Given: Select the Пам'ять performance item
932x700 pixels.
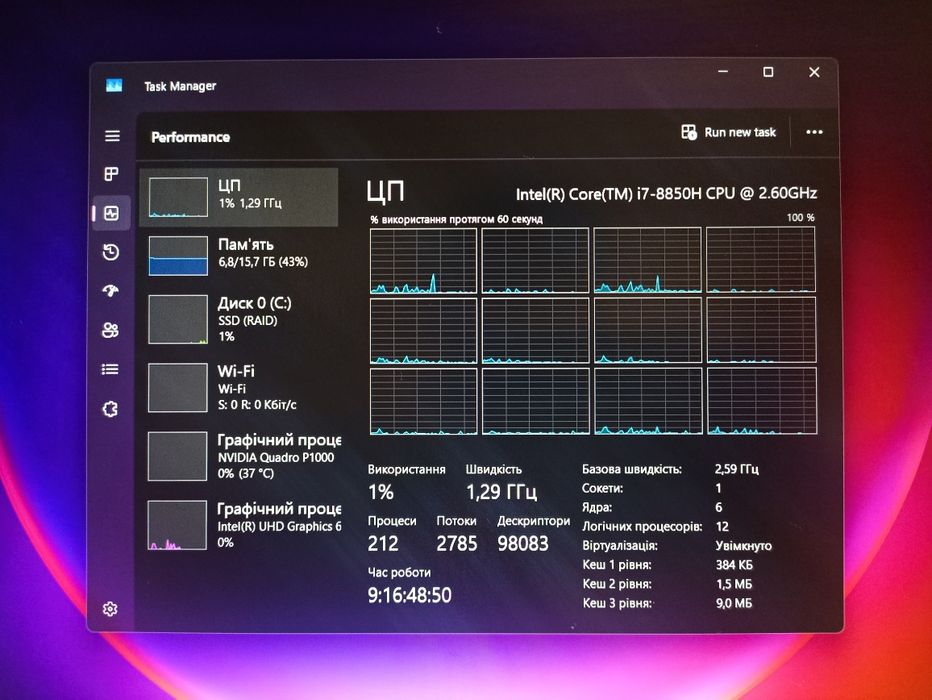Looking at the screenshot, I should coord(239,256).
